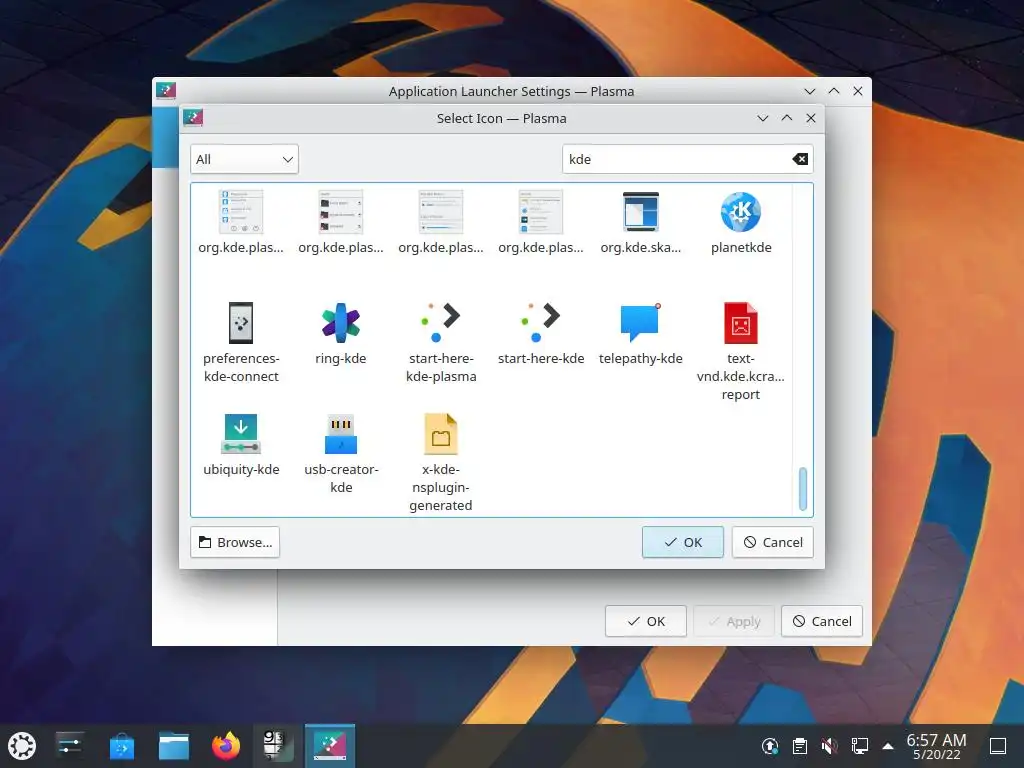Clear the kde search text
This screenshot has width=1024, height=768.
[x=800, y=159]
